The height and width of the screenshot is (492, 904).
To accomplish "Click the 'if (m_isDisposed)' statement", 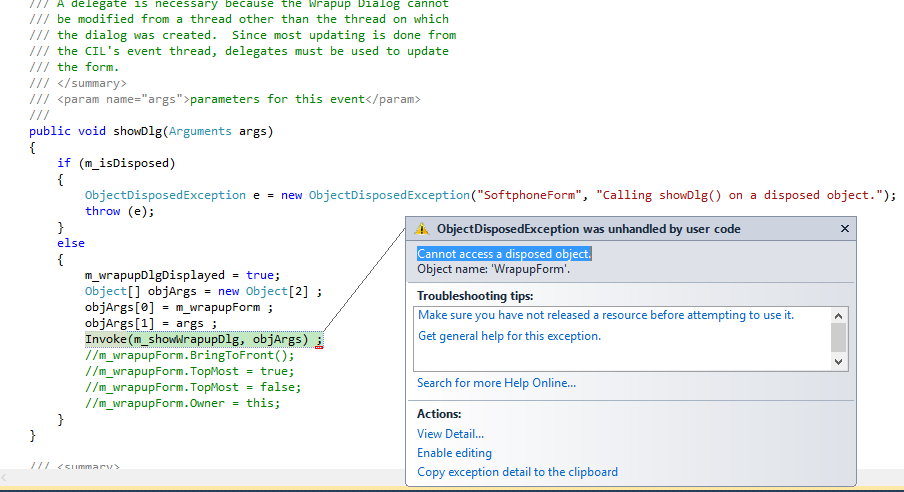I will [116, 163].
